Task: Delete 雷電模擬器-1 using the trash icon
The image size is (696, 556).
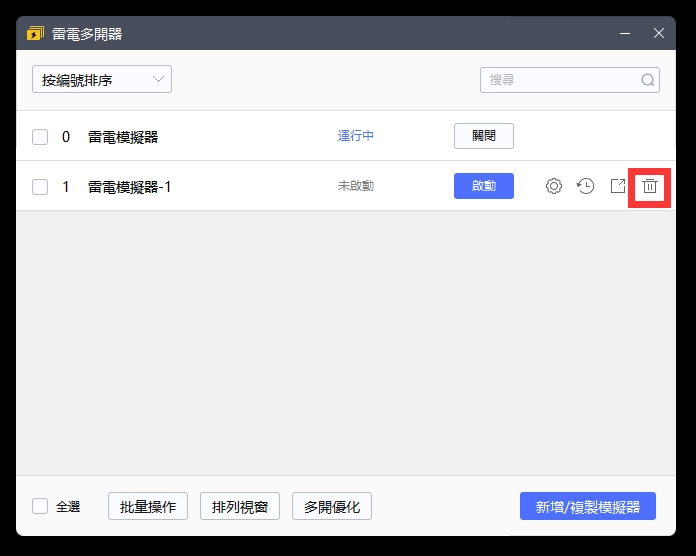Action: pyautogui.click(x=649, y=186)
